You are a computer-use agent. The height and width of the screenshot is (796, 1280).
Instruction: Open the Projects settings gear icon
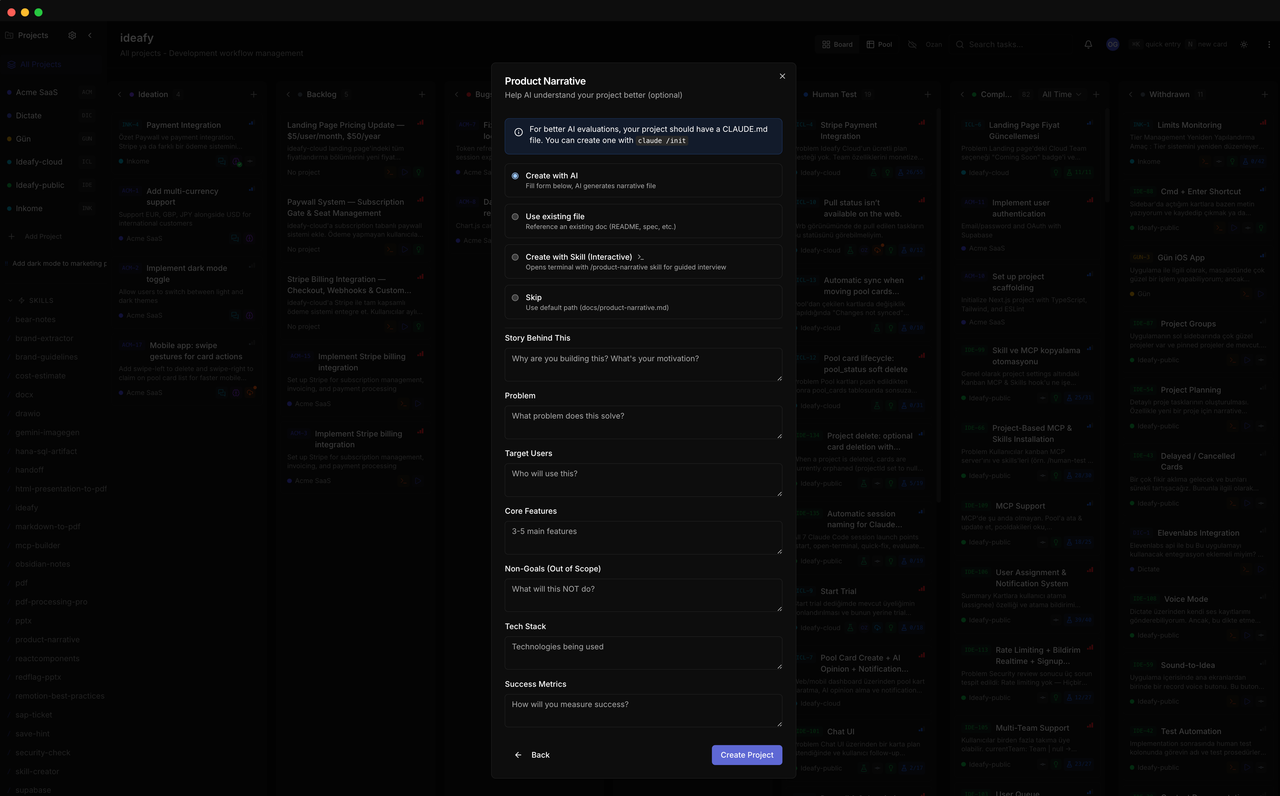(72, 35)
